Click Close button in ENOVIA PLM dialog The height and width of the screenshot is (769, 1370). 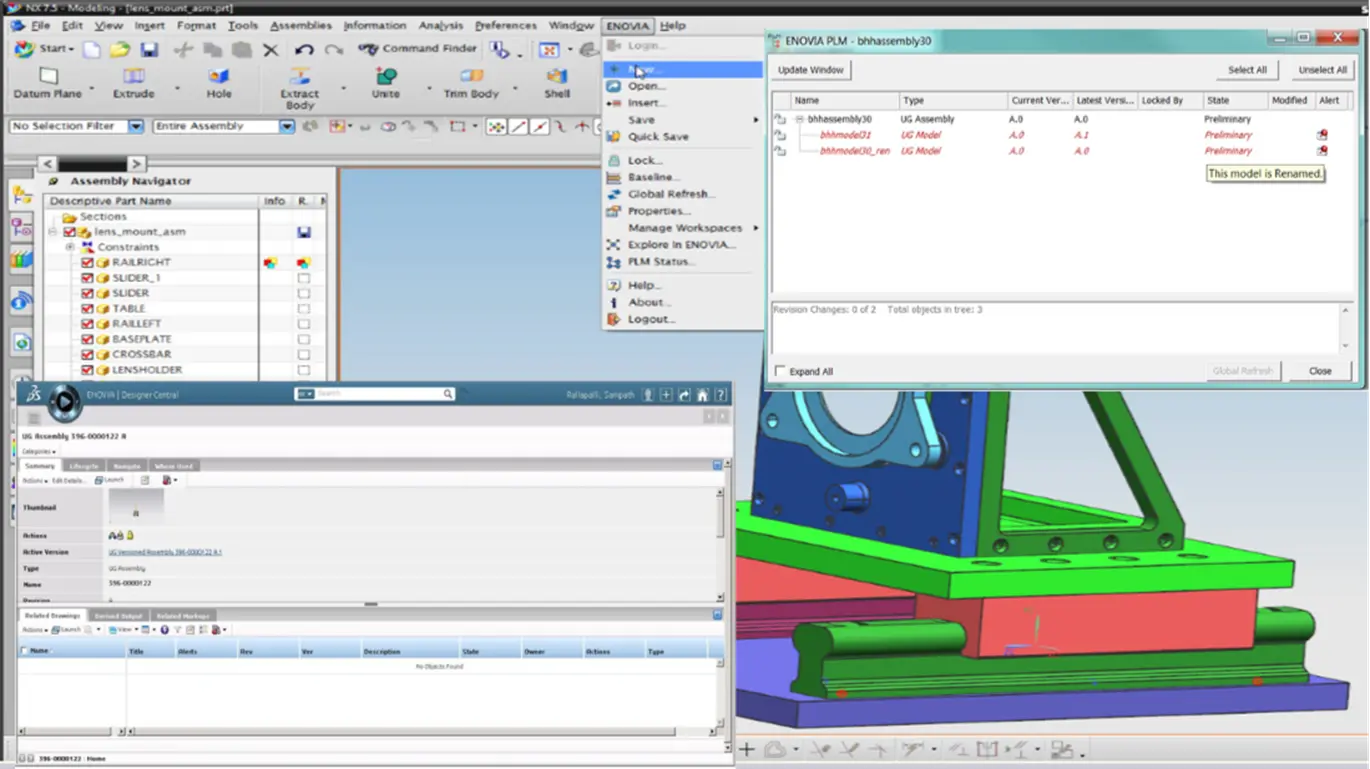pos(1320,371)
